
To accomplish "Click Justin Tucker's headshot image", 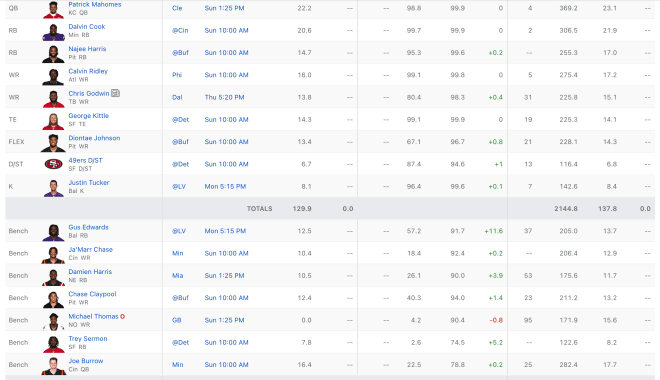I will click(x=53, y=189).
